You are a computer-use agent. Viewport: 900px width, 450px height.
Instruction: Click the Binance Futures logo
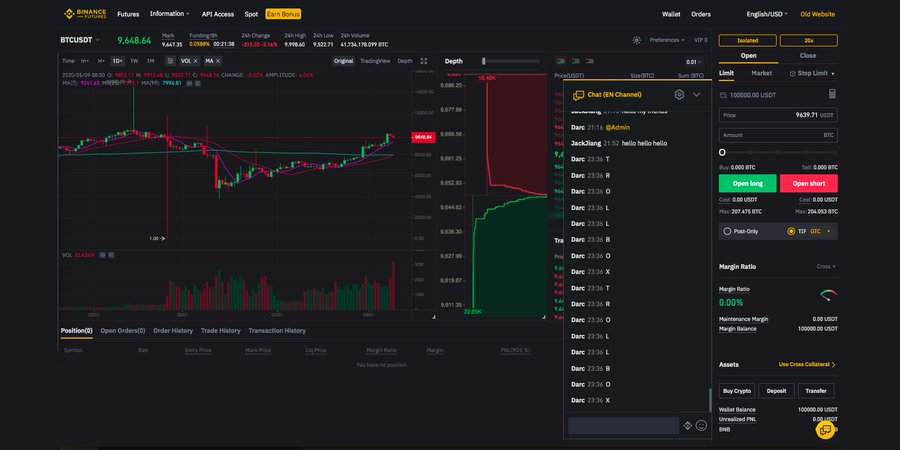pyautogui.click(x=85, y=14)
